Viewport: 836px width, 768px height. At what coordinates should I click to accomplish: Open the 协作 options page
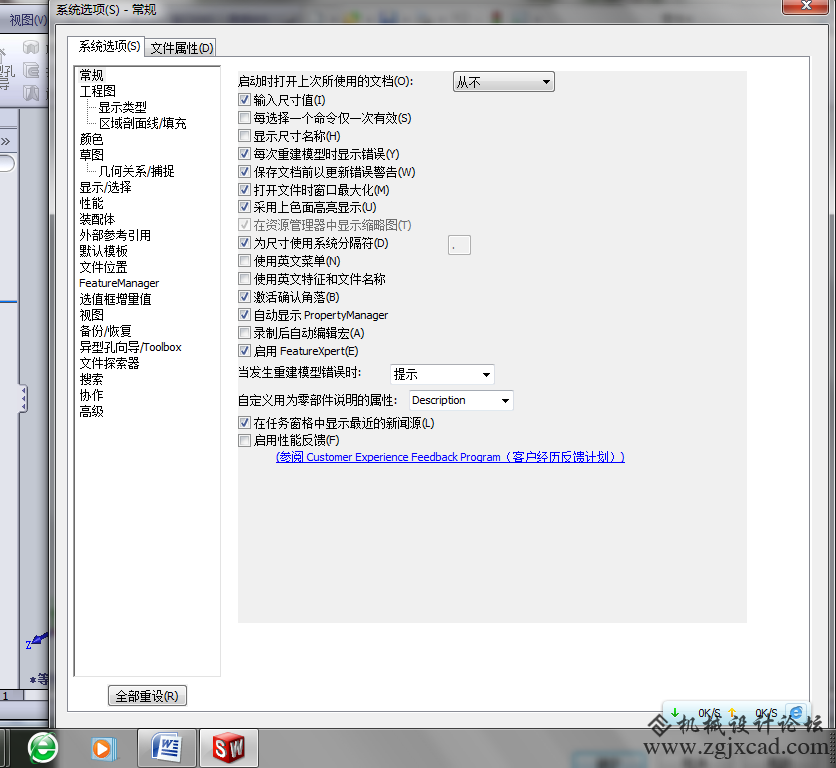[x=91, y=395]
